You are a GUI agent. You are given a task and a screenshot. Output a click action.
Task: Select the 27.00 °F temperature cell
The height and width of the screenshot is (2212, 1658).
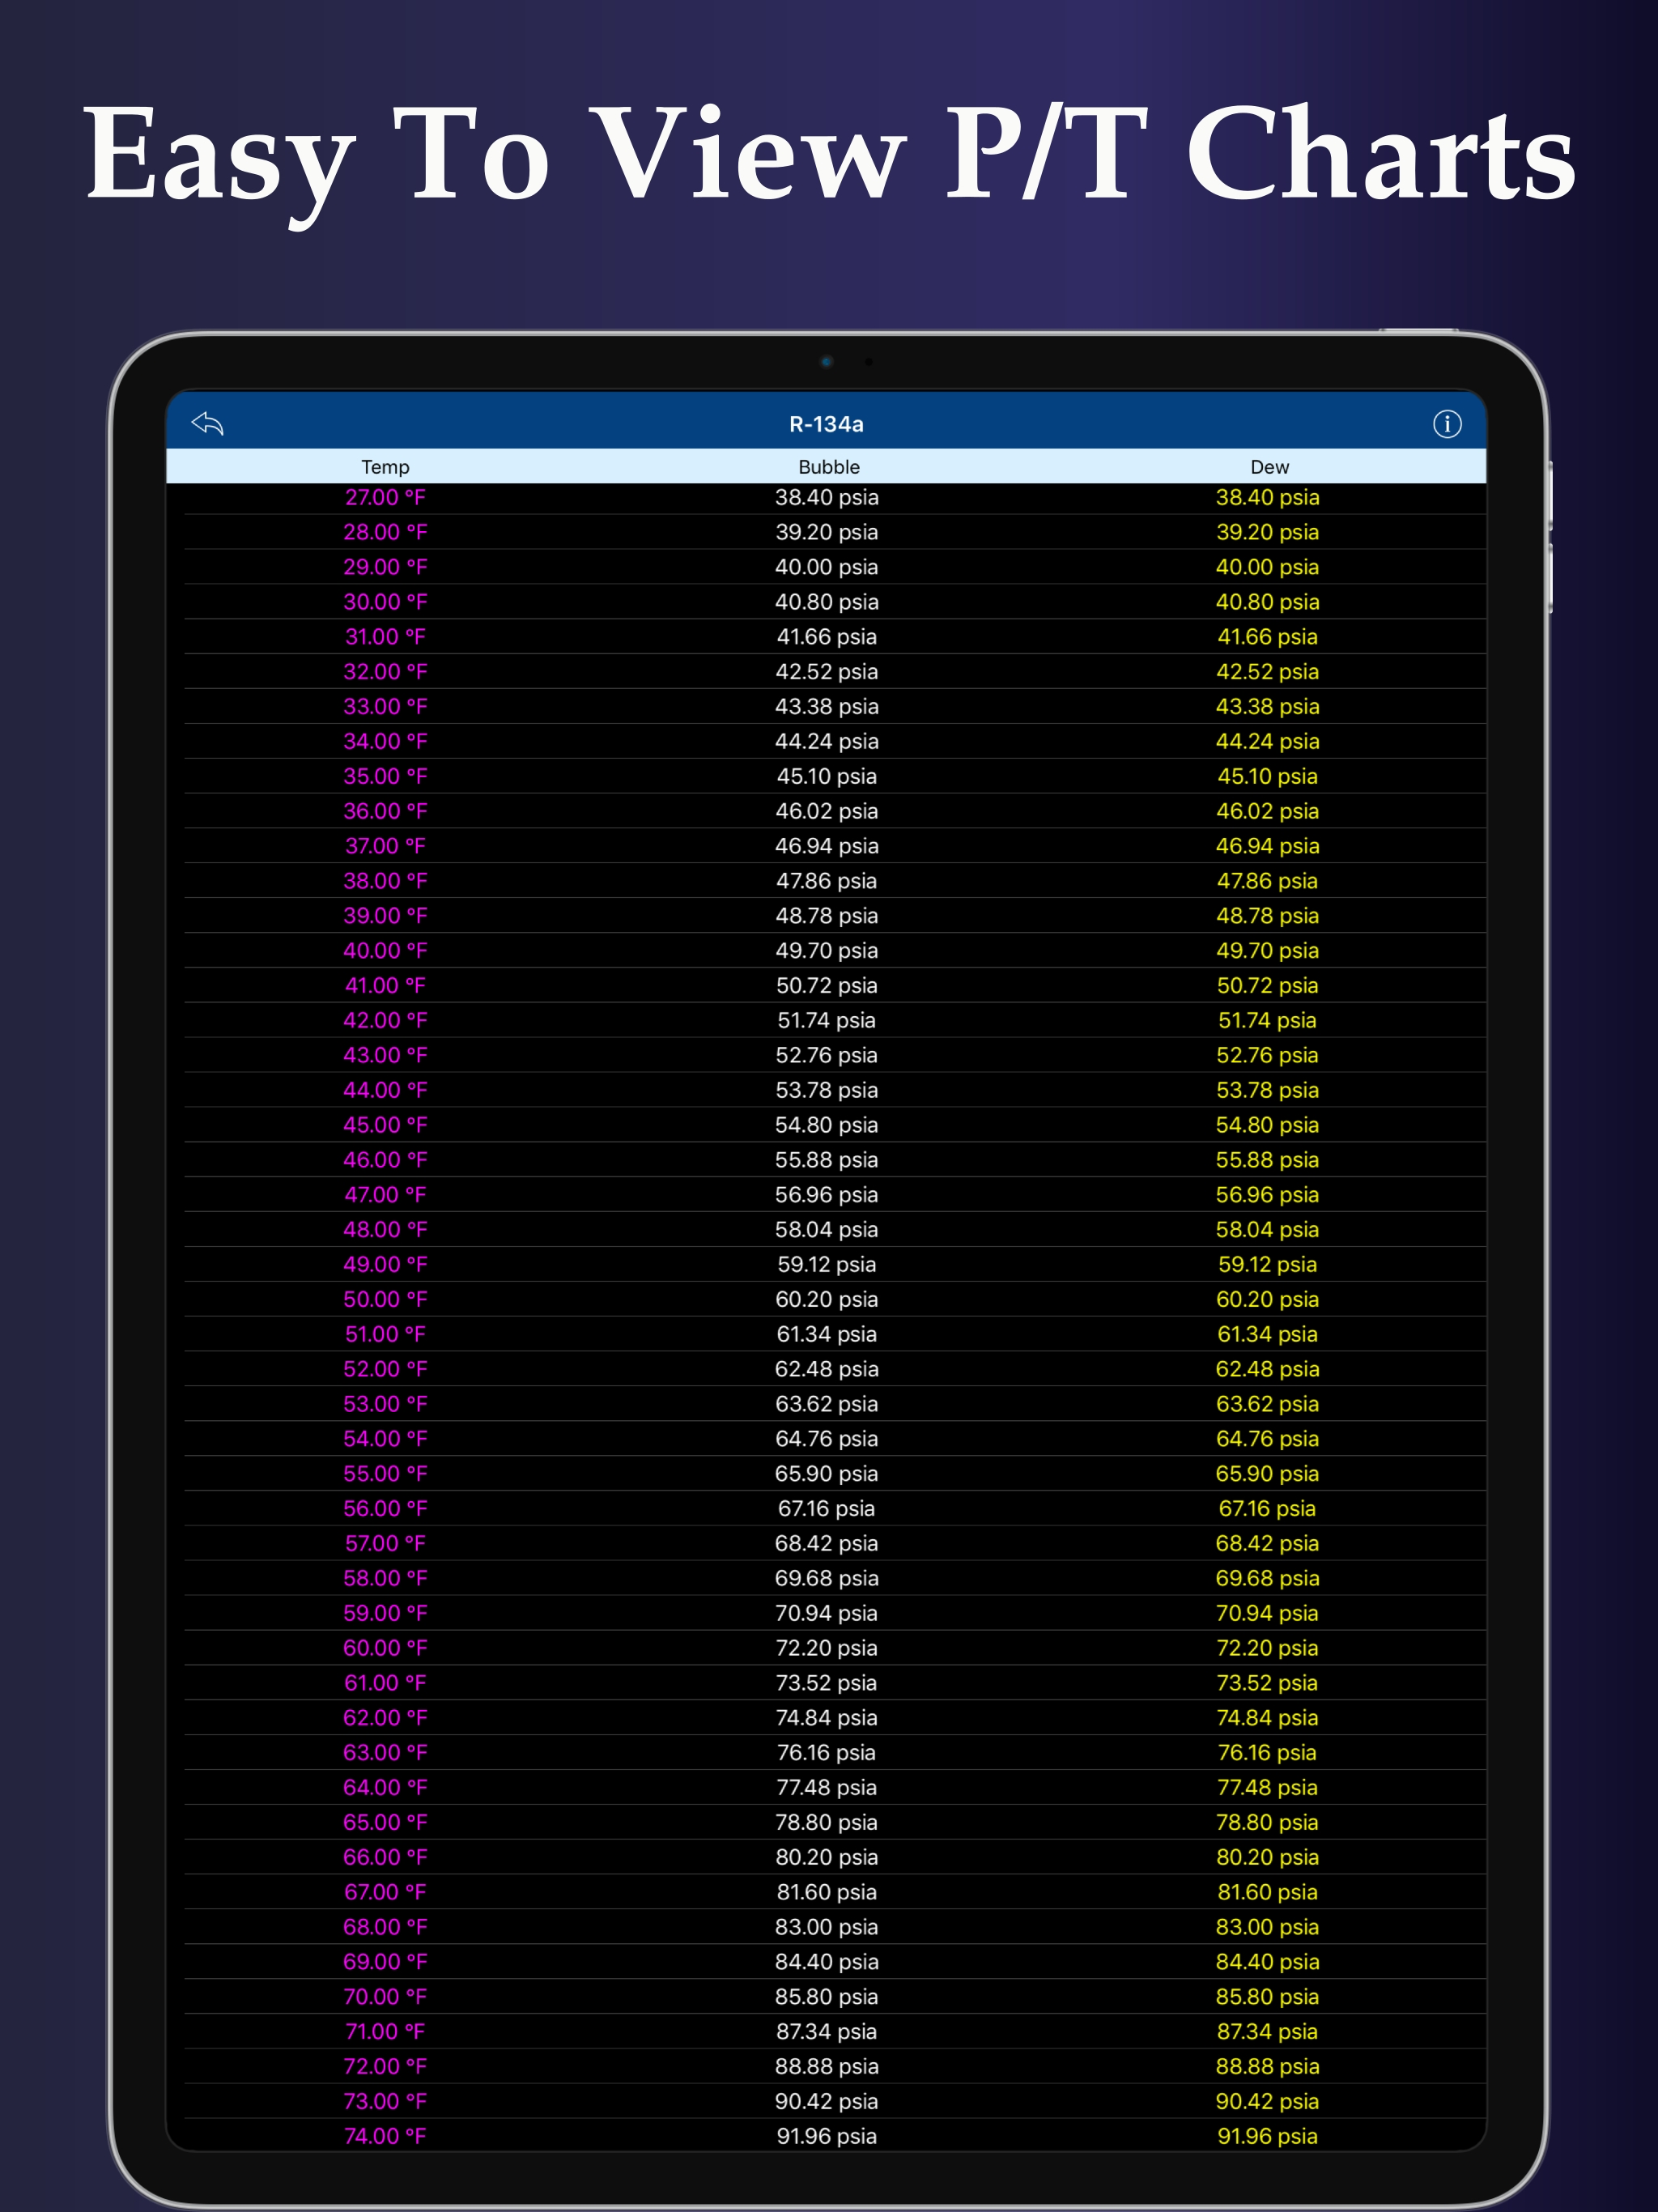385,497
